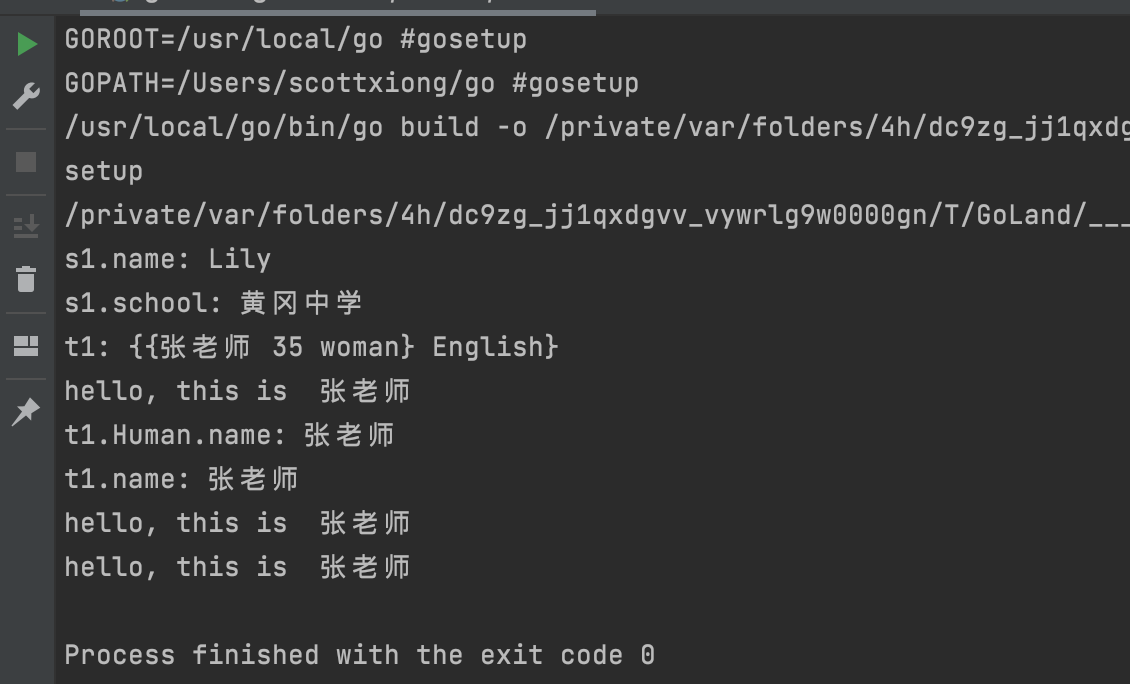1130x684 pixels.
Task: Toggle the pin tab icon
Action: point(26,412)
